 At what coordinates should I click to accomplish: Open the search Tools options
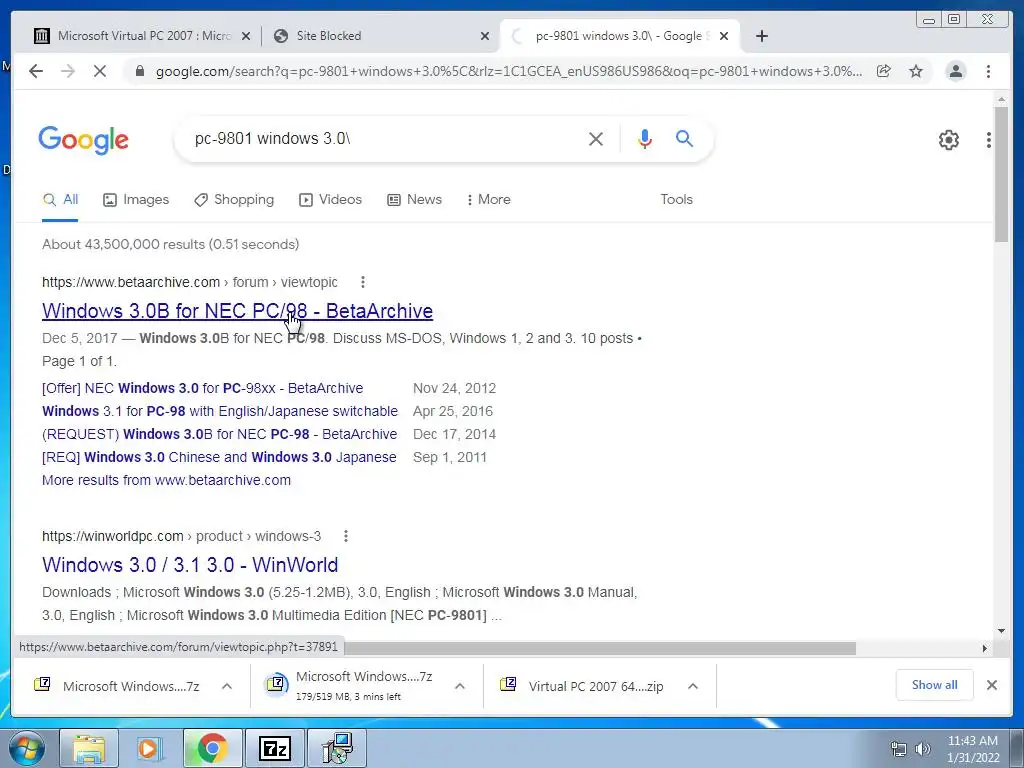click(x=677, y=200)
